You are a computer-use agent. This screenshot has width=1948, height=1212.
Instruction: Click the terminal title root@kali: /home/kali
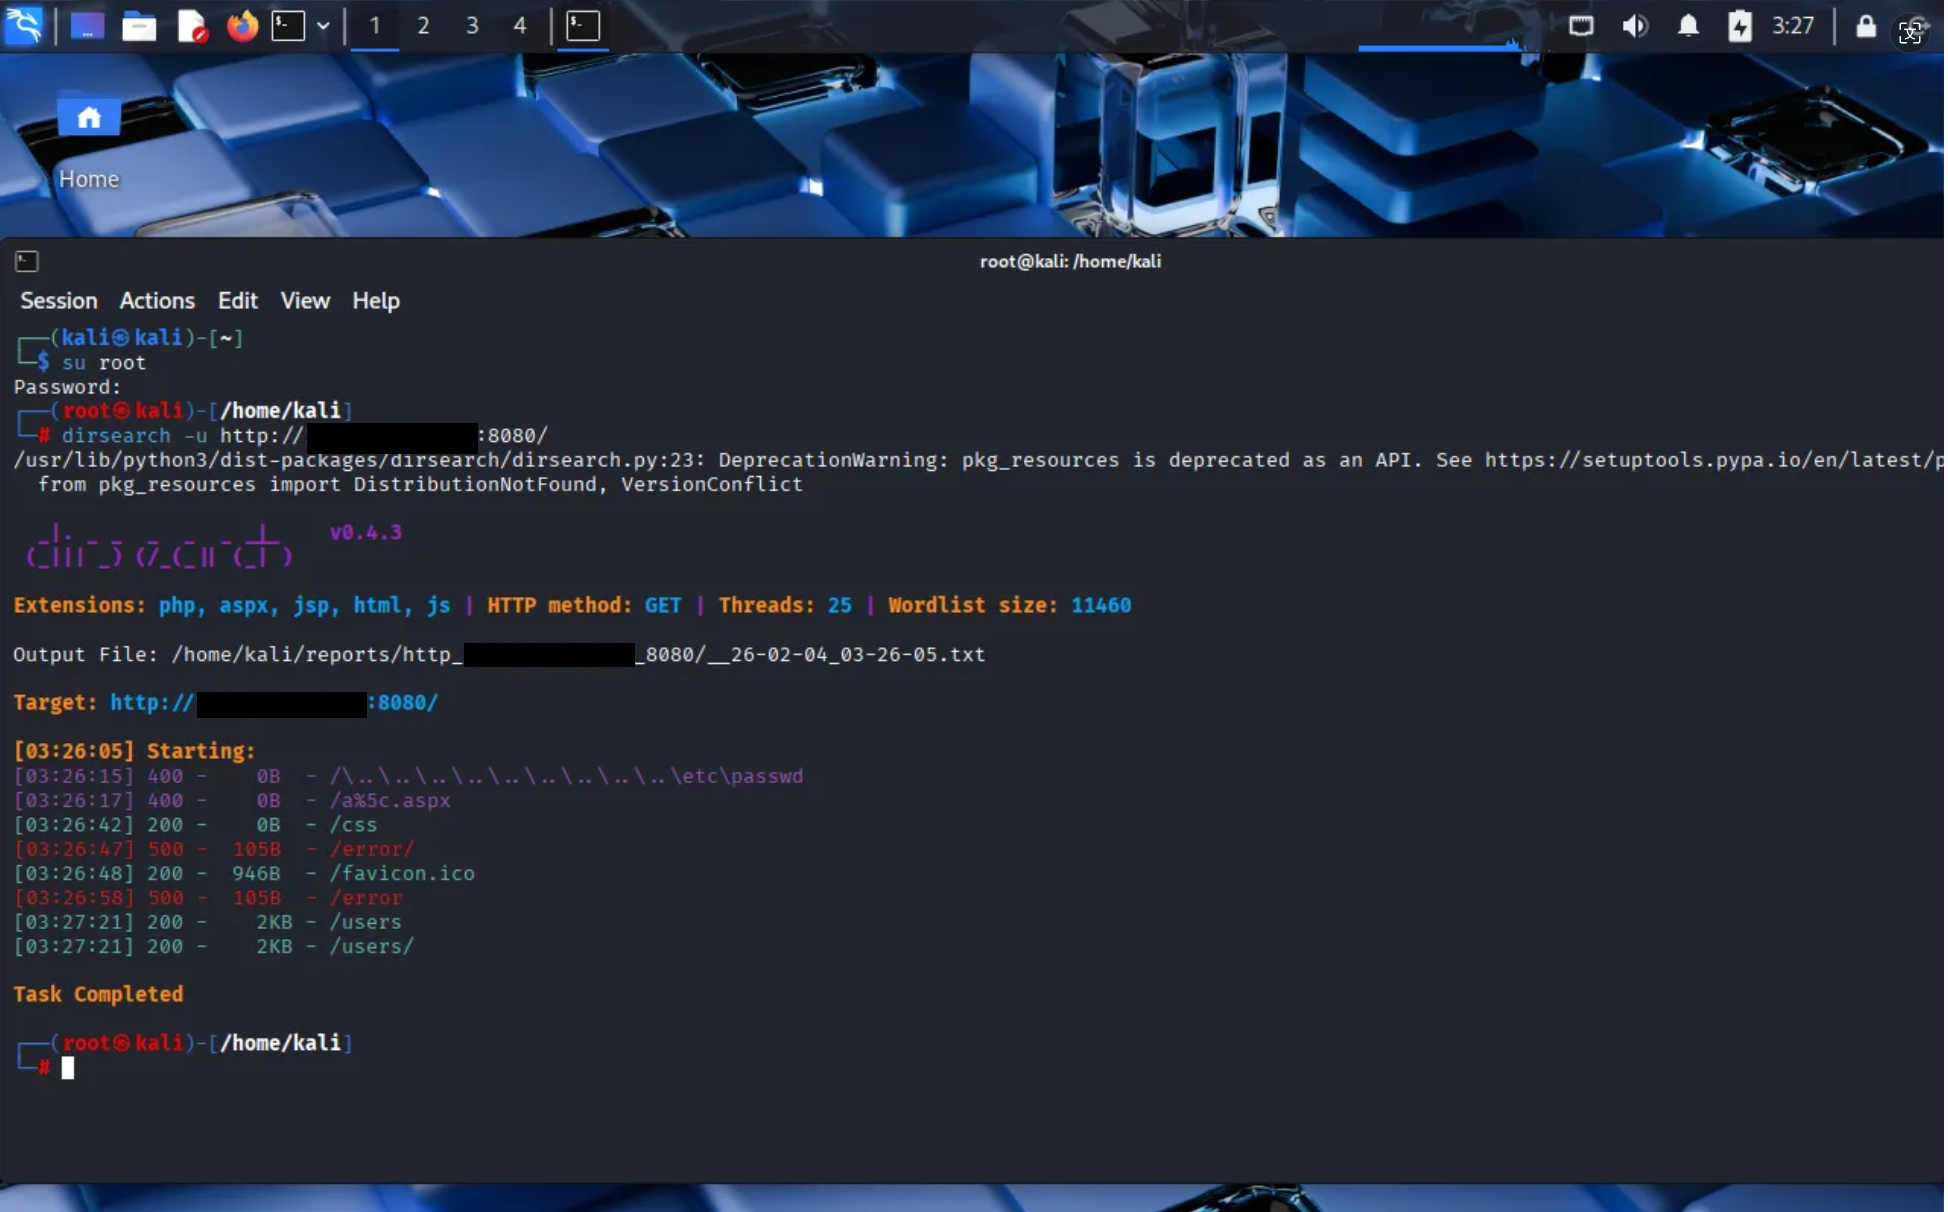click(1070, 262)
